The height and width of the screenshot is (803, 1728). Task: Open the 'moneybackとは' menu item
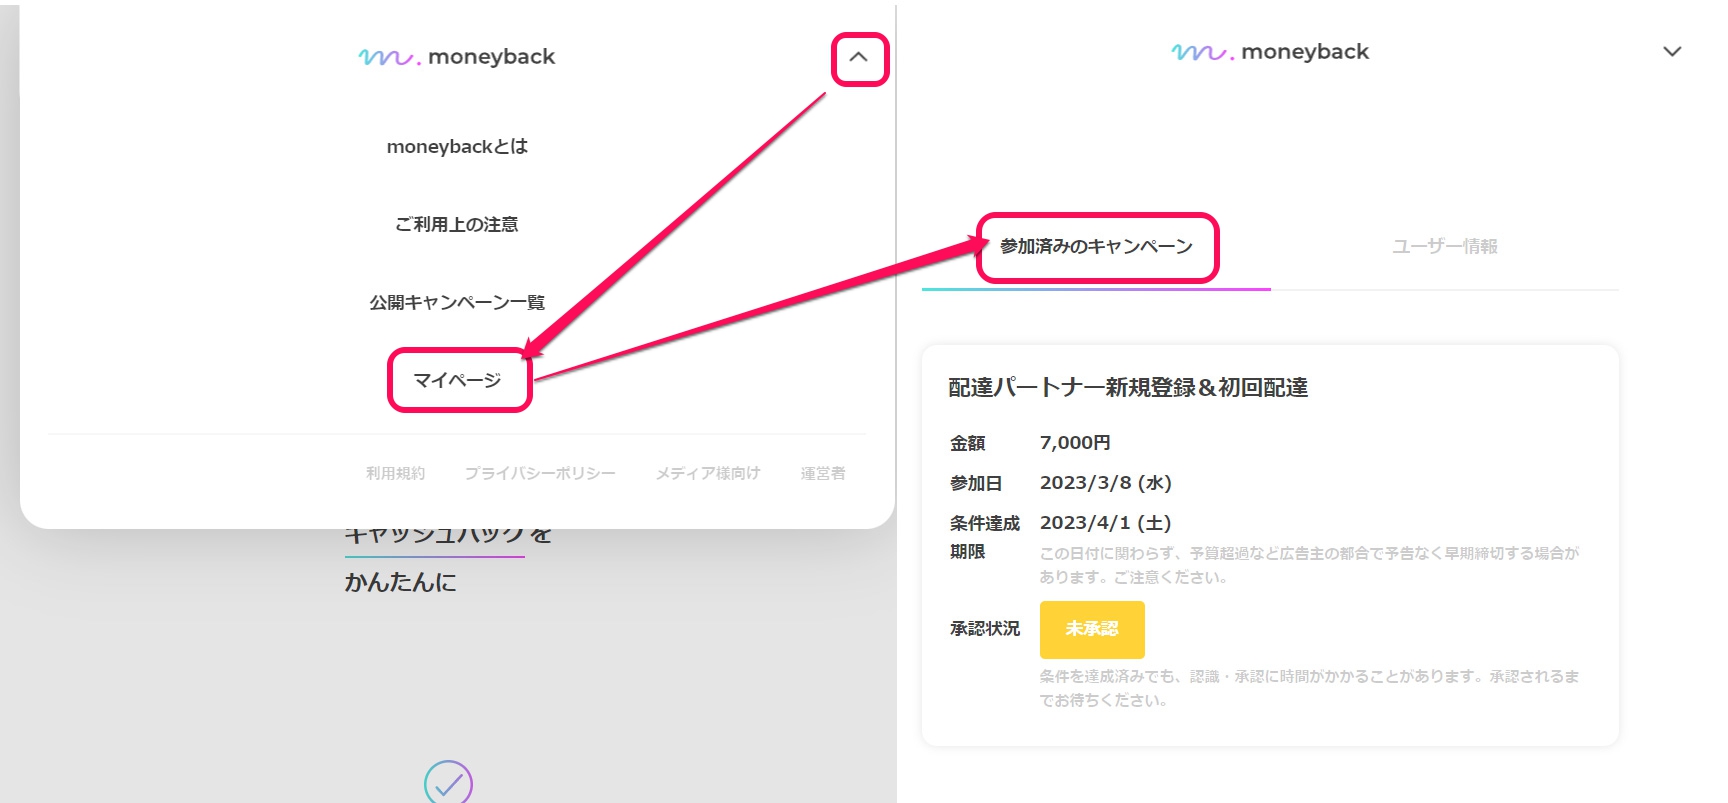pyautogui.click(x=457, y=146)
